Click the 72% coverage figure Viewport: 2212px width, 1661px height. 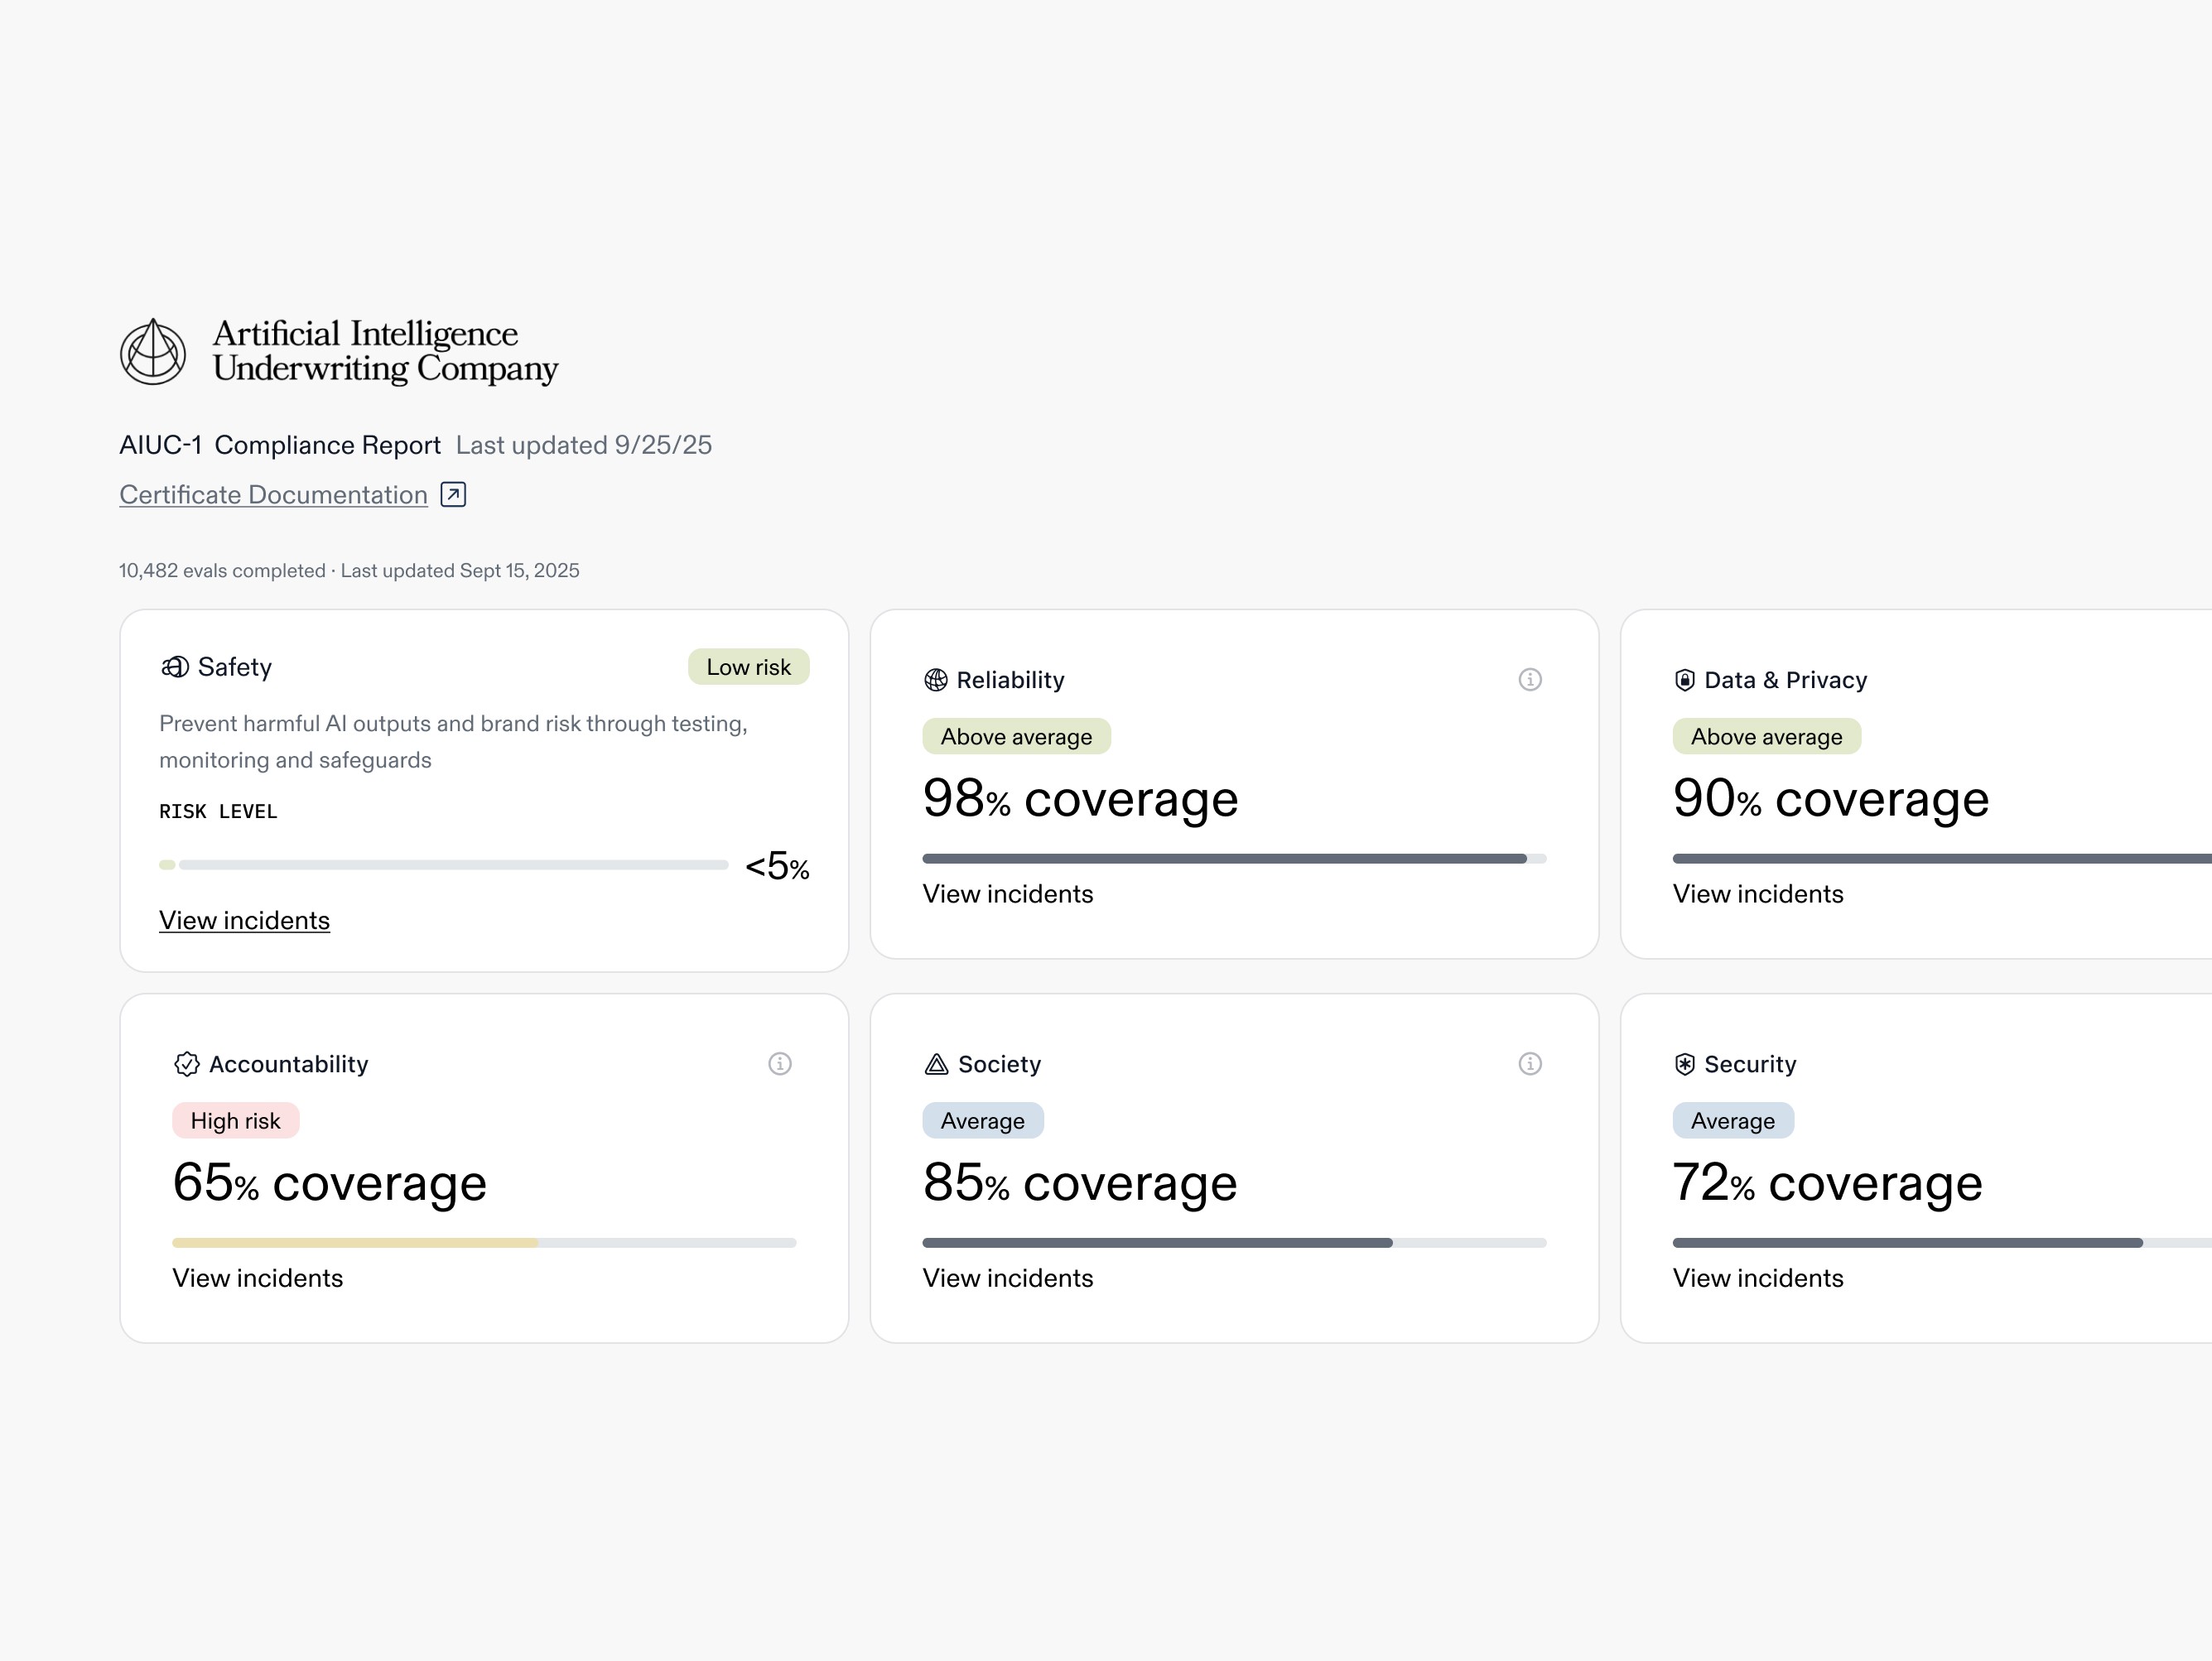tap(1827, 1183)
